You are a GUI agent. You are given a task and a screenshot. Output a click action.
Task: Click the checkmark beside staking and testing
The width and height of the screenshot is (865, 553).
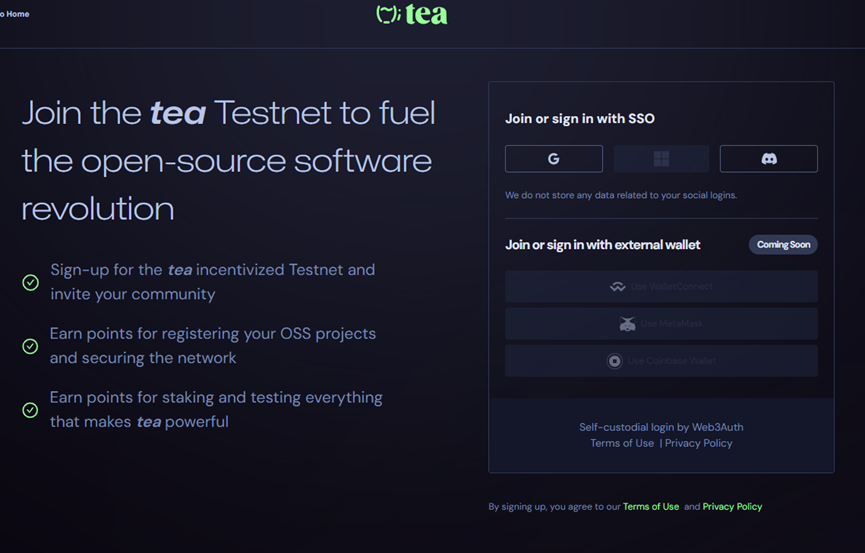[x=31, y=410]
